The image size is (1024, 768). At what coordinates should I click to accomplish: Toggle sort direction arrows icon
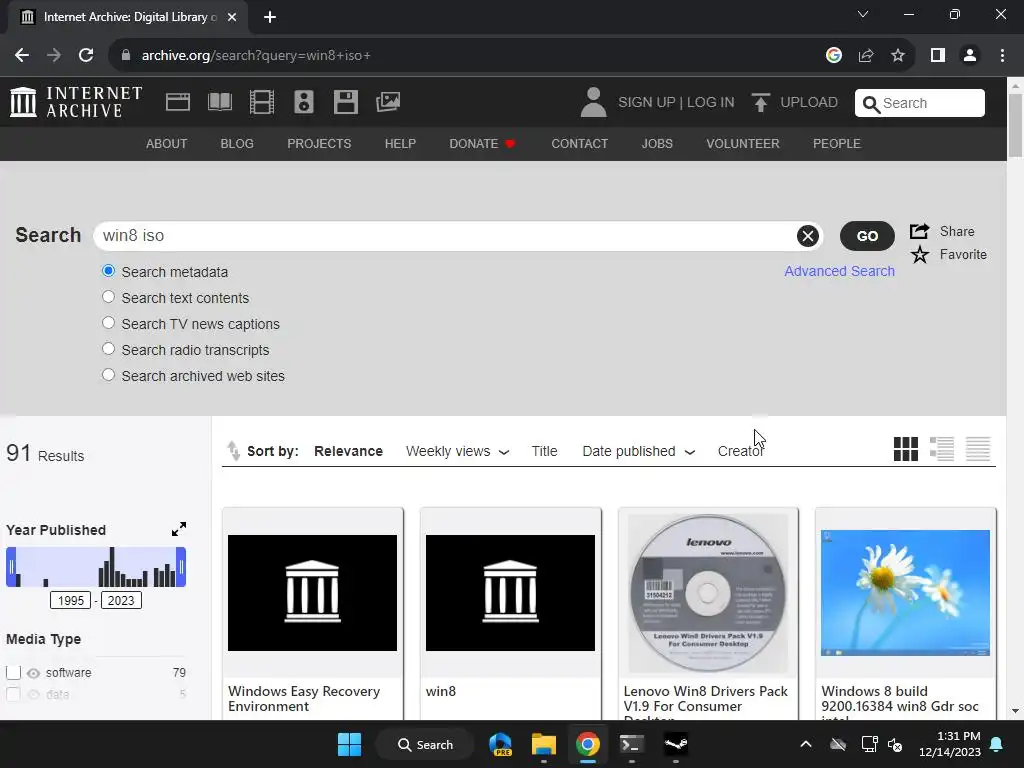[x=233, y=451]
